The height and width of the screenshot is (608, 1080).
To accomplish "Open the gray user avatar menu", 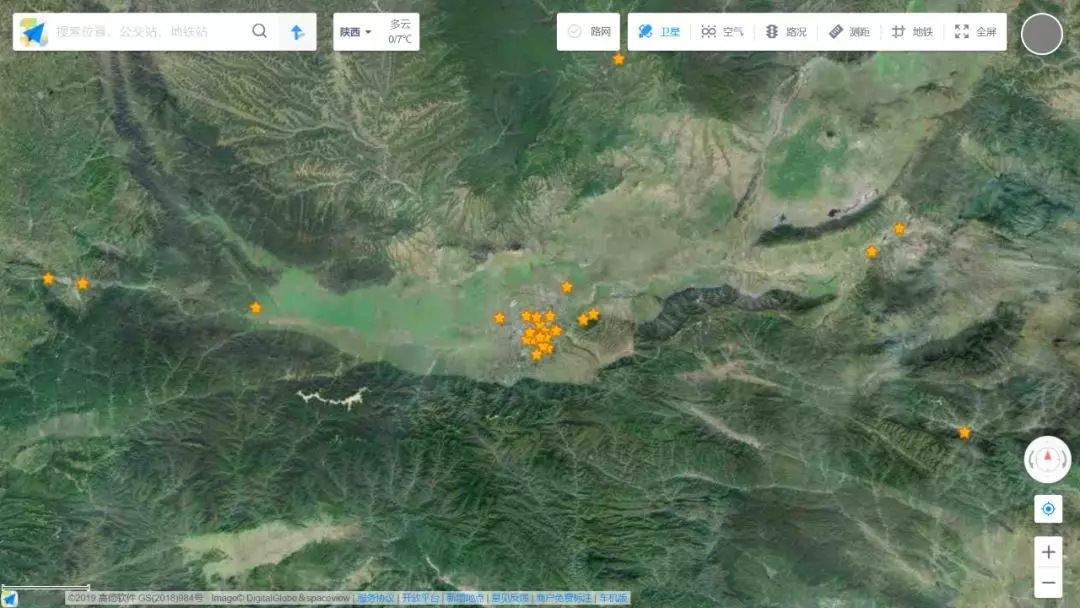I will point(1041,34).
